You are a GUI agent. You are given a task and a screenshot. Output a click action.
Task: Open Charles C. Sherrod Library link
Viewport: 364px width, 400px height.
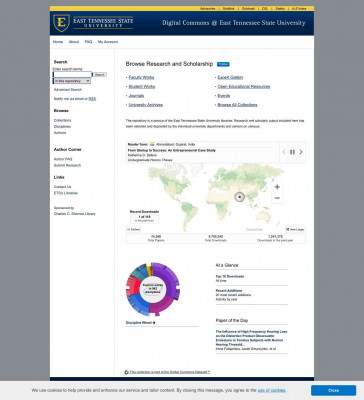[75, 214]
